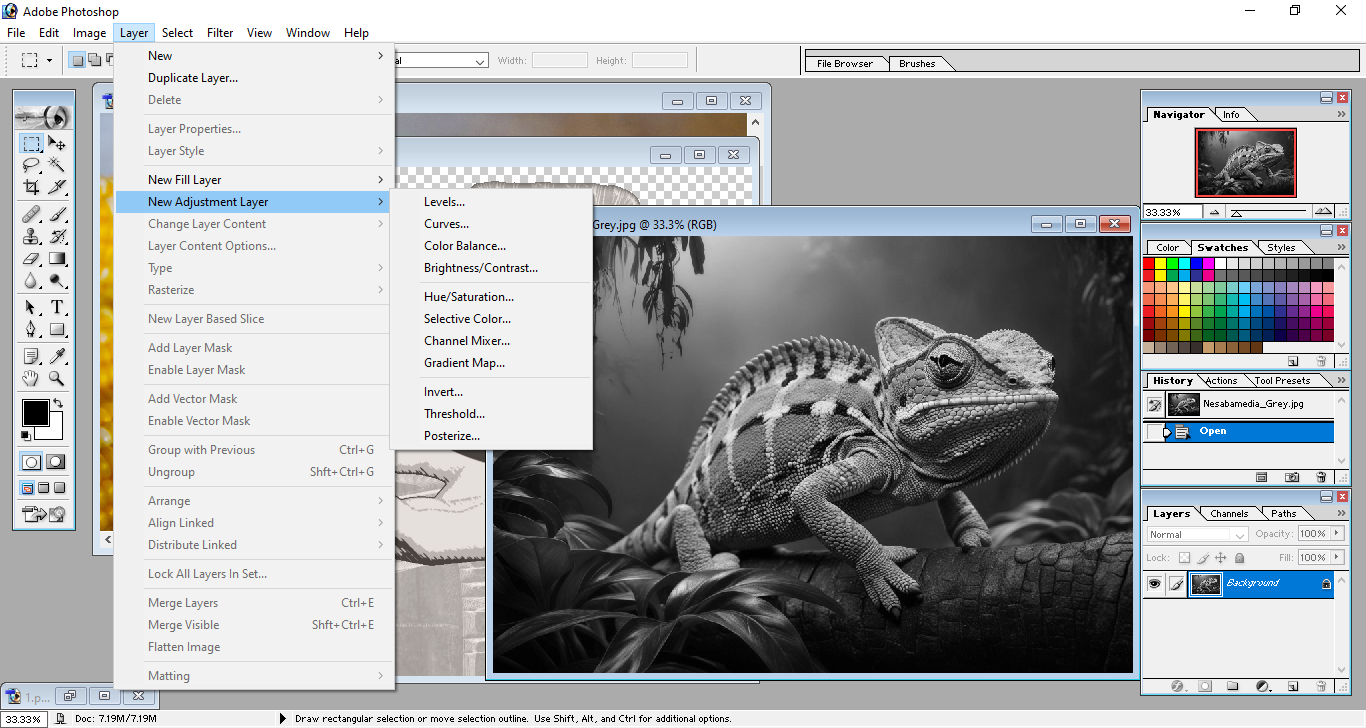Pick the Lasso tool
The height and width of the screenshot is (728, 1366).
(x=32, y=165)
